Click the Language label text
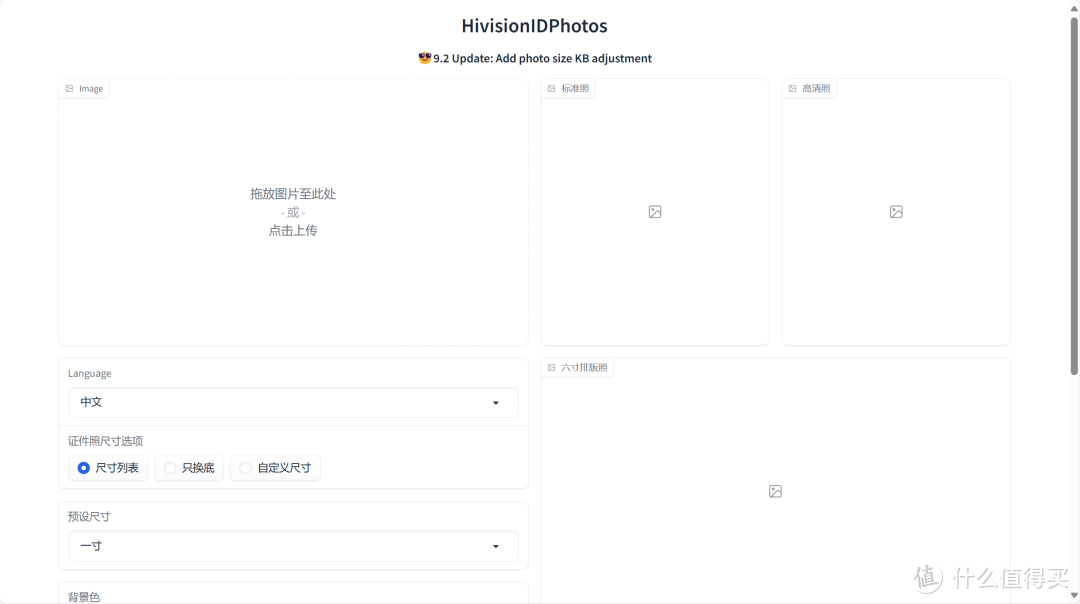Viewport: 1080px width, 604px height. click(90, 373)
